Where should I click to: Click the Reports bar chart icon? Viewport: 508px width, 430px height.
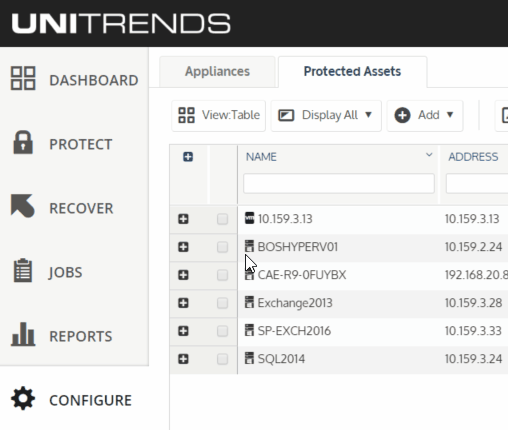tap(23, 334)
